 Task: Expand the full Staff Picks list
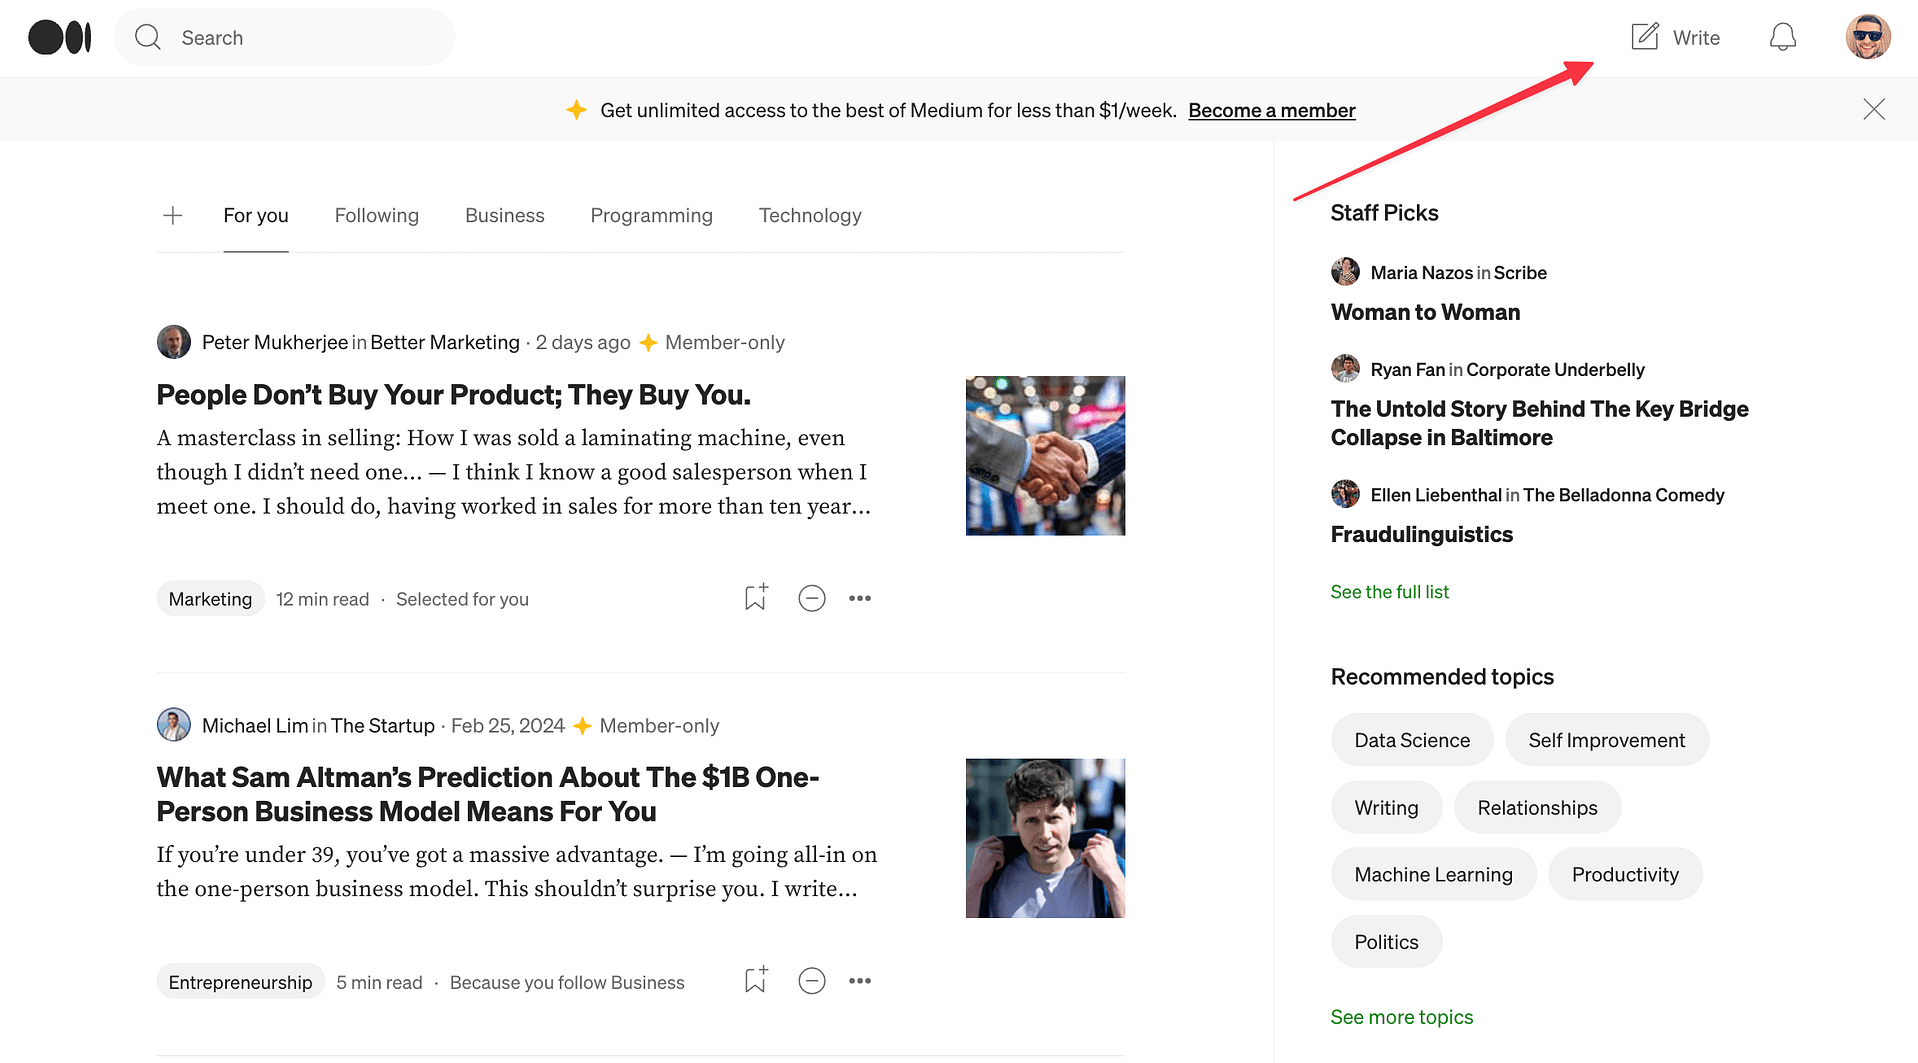coord(1389,591)
